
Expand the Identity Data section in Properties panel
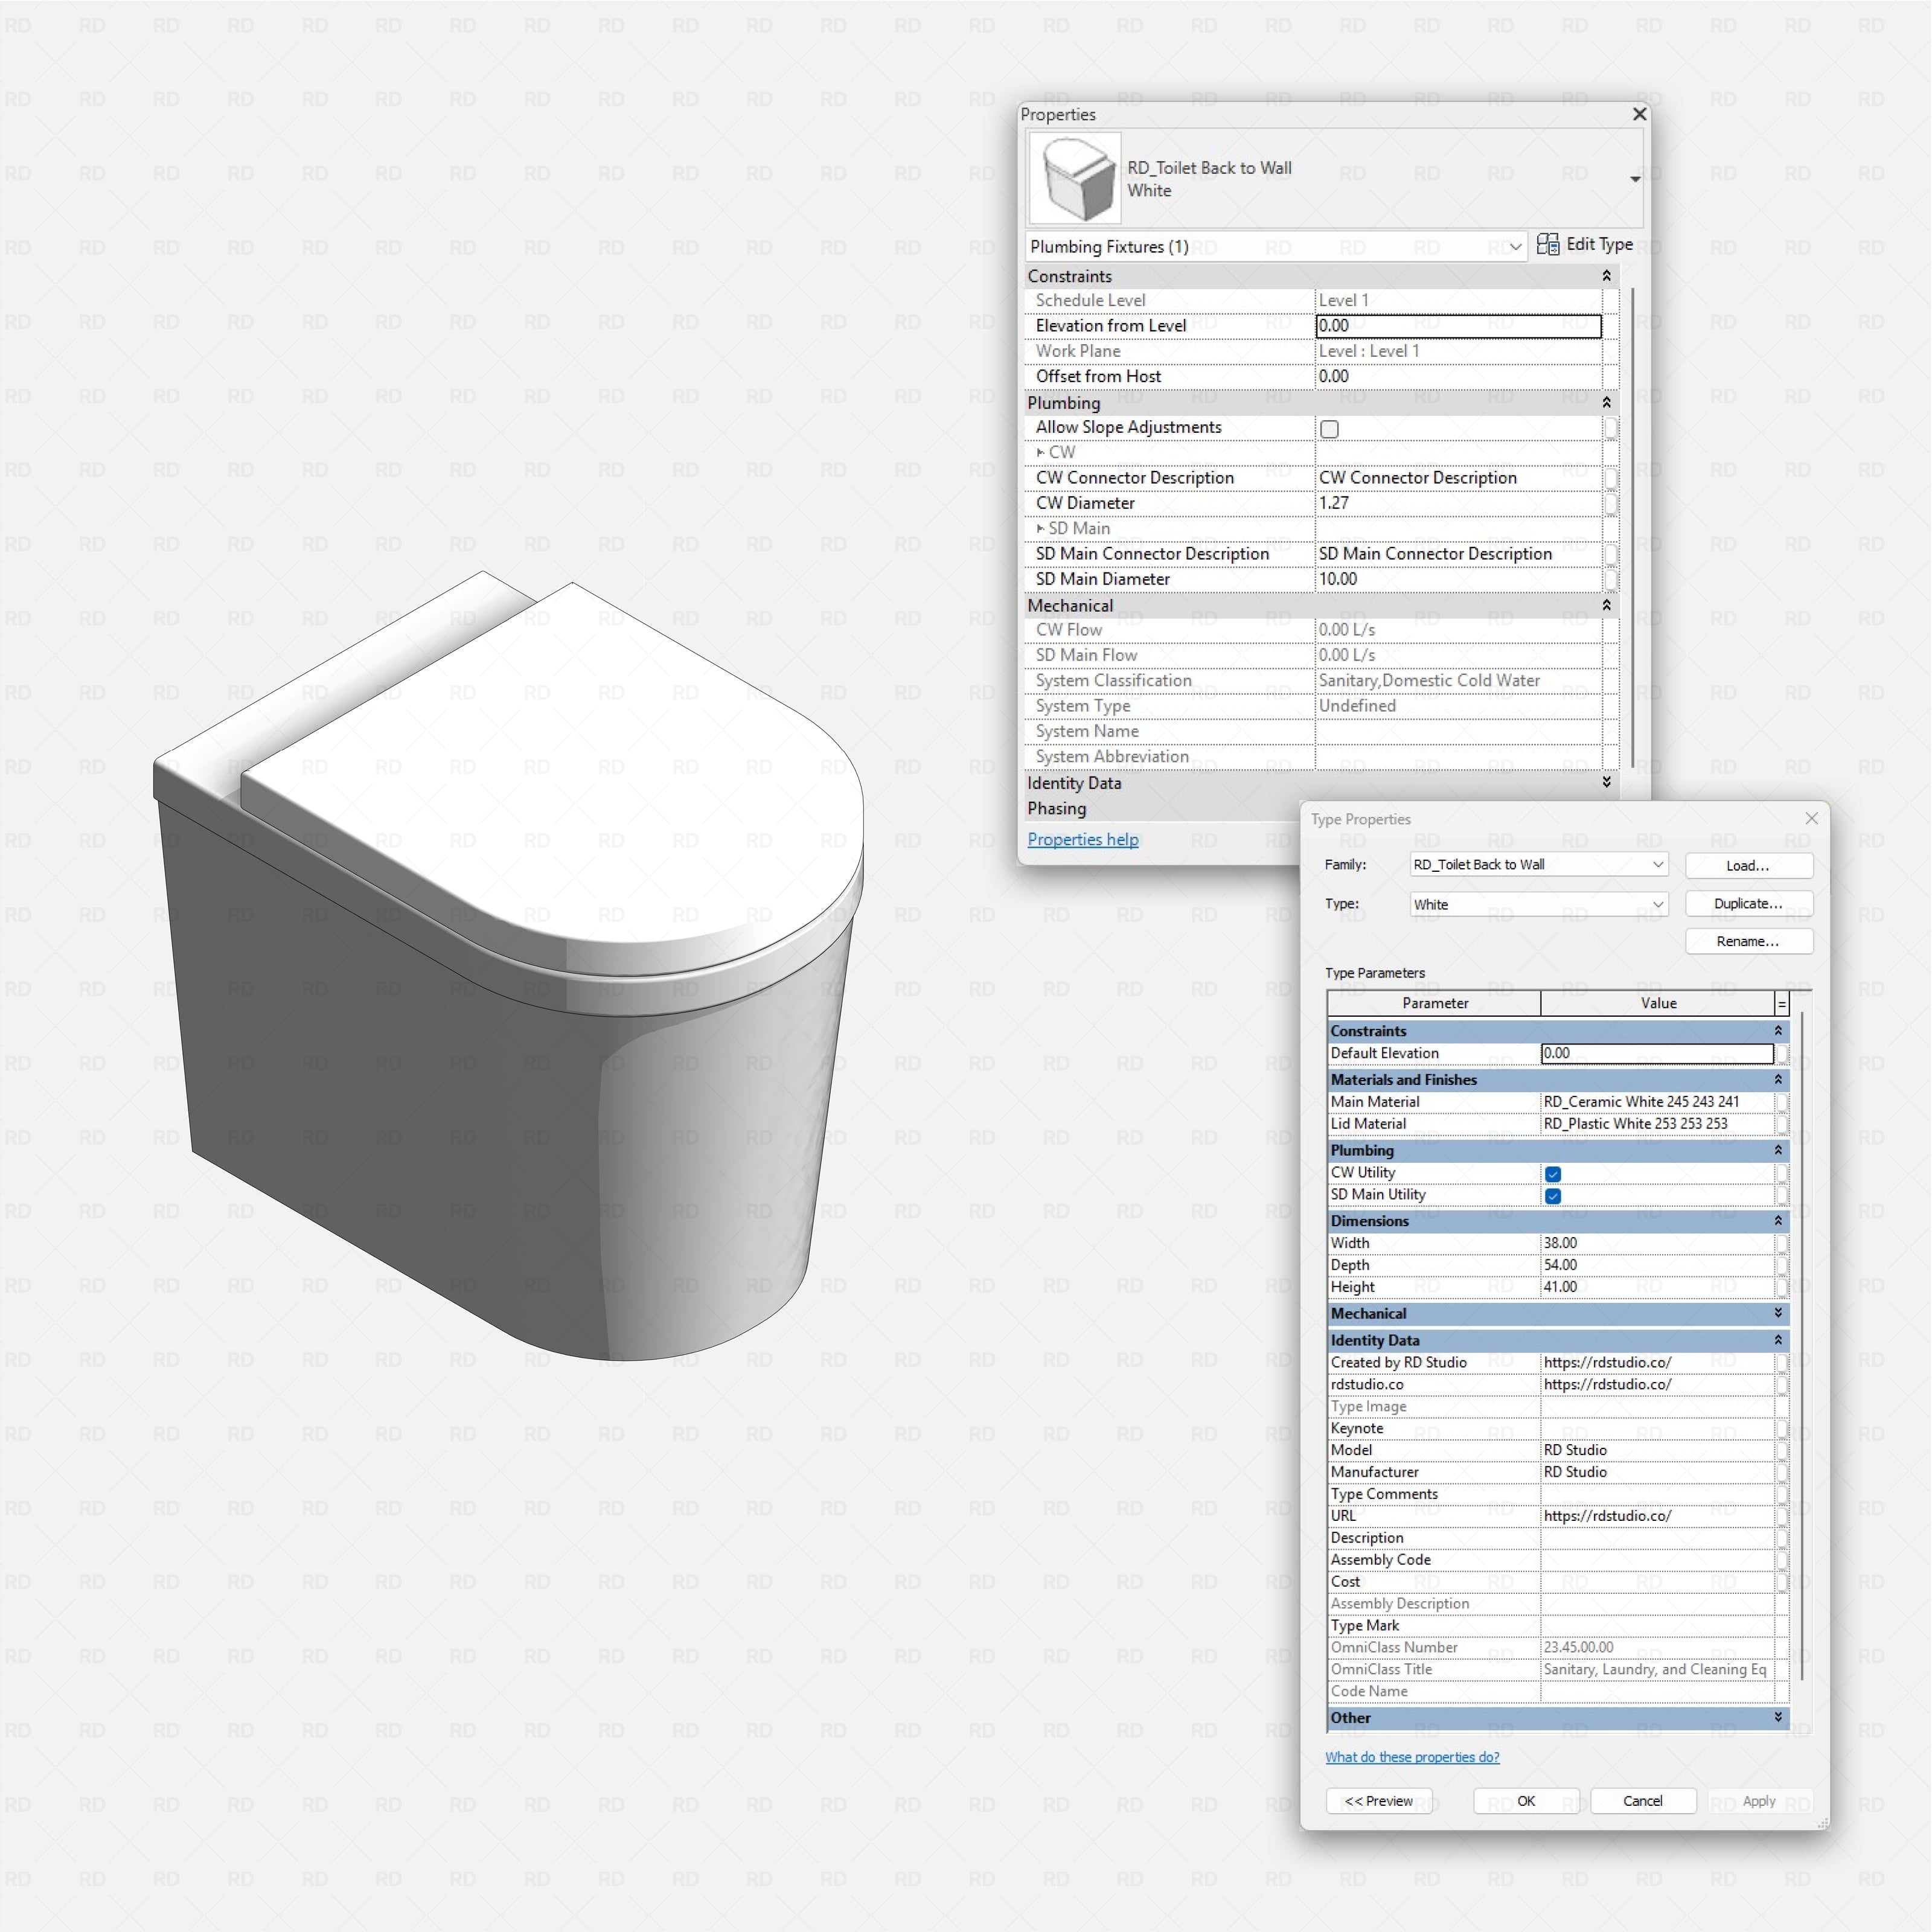[1606, 782]
